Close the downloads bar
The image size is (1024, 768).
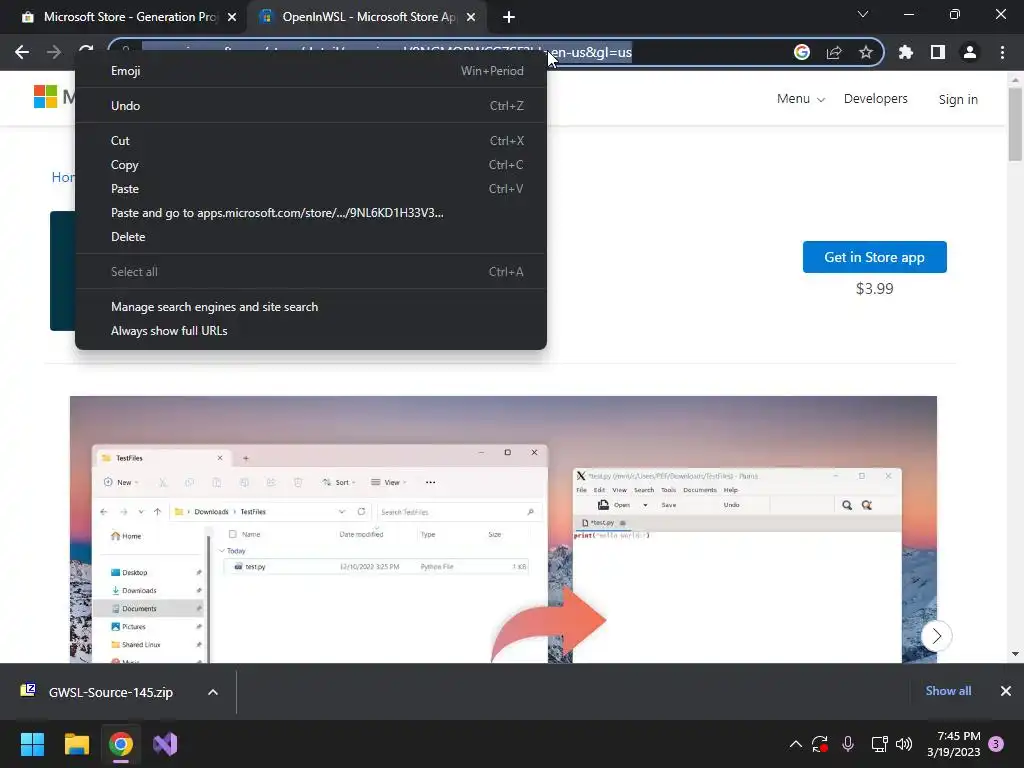pos(1006,691)
